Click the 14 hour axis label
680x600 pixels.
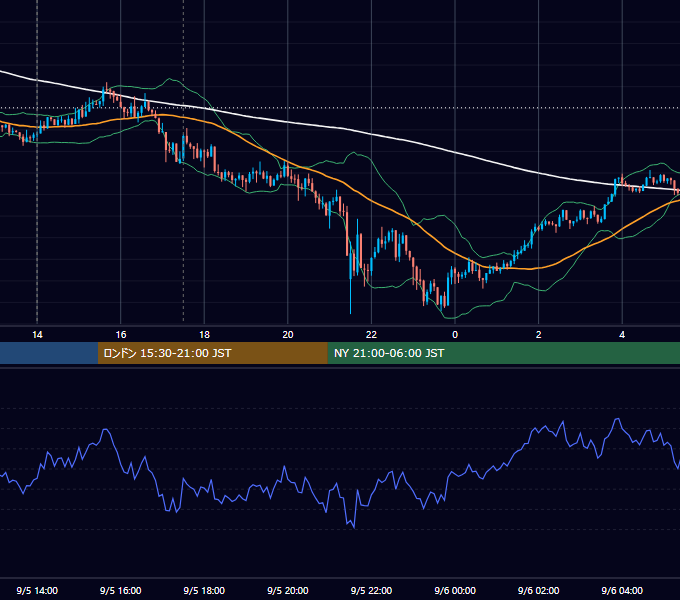(x=37, y=335)
